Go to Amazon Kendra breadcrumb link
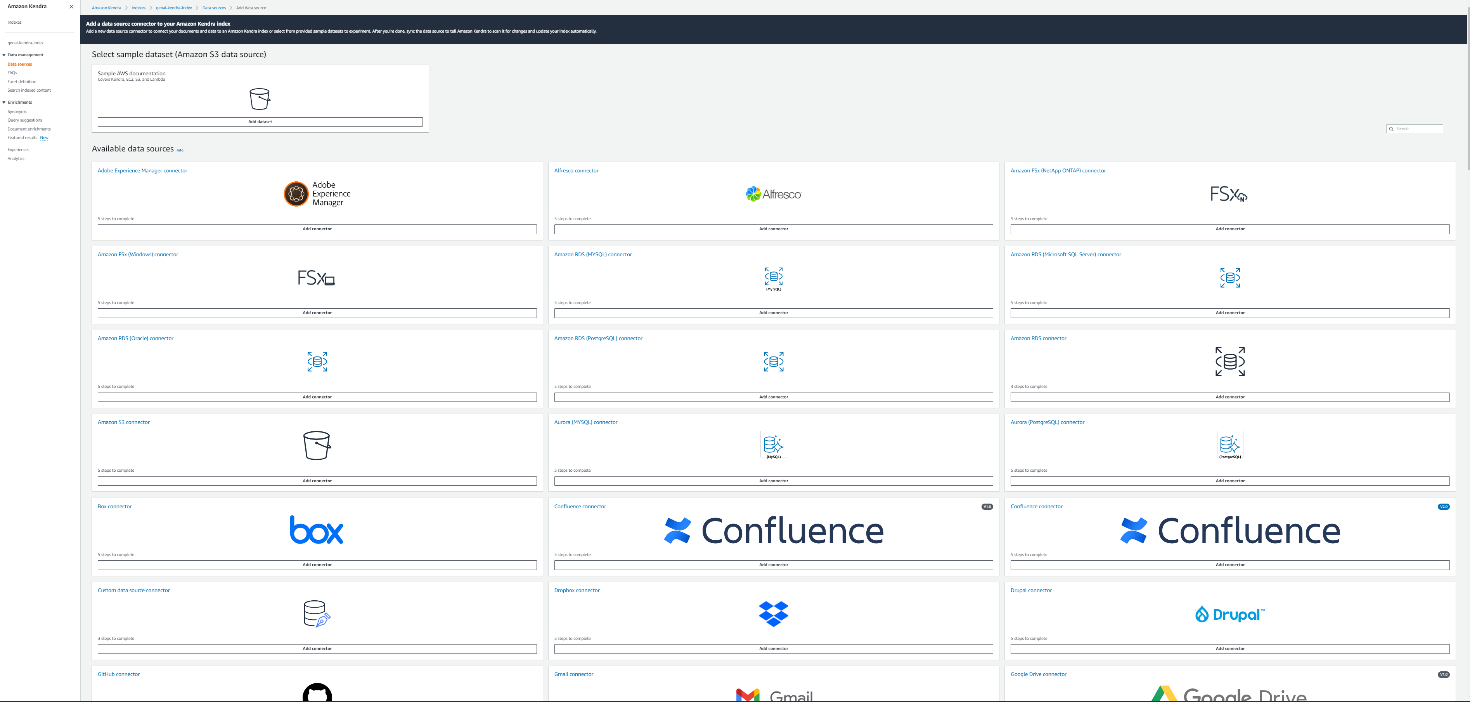Viewport: 1470px width, 702px height. pos(106,7)
